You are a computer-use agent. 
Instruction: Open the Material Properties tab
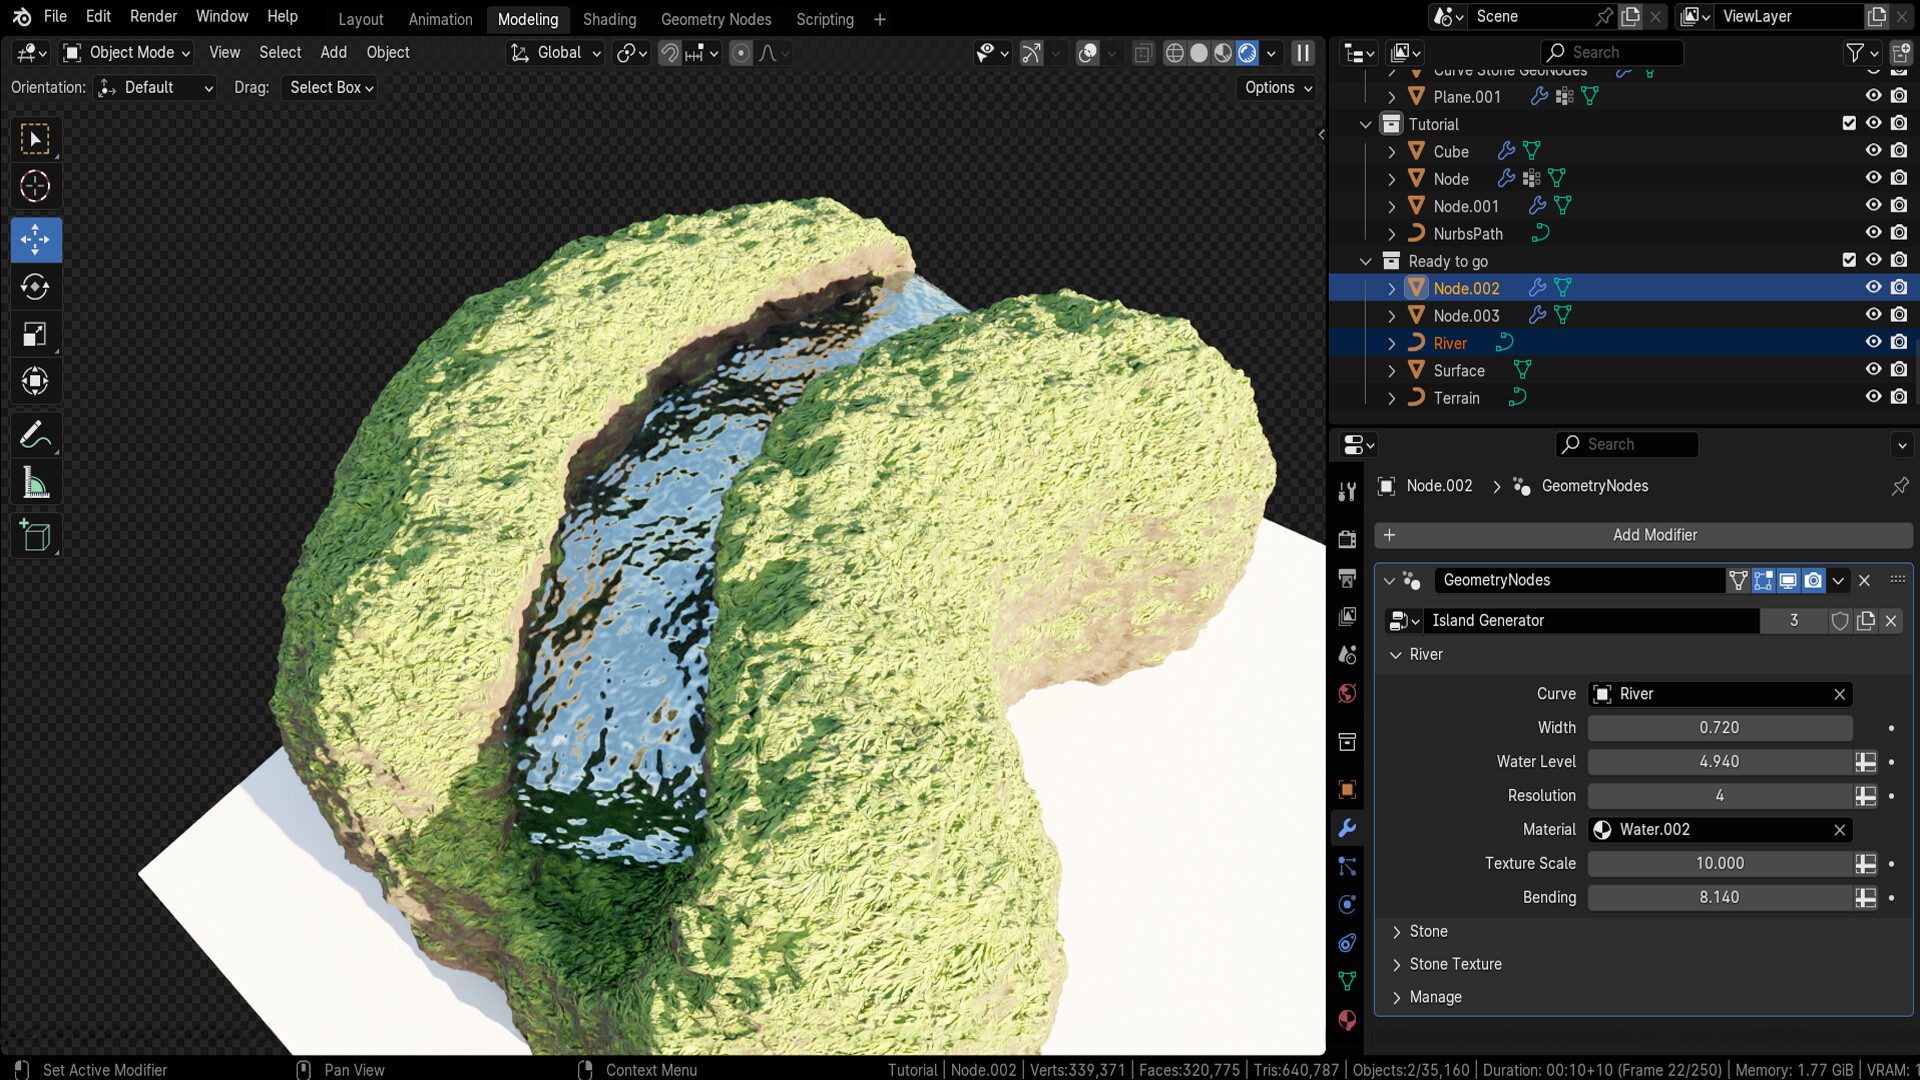(1347, 1021)
